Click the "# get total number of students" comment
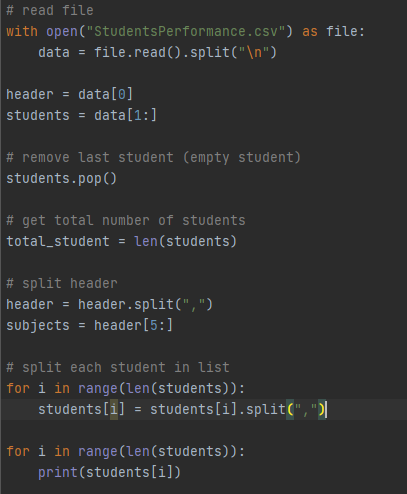The width and height of the screenshot is (407, 494). (x=126, y=221)
